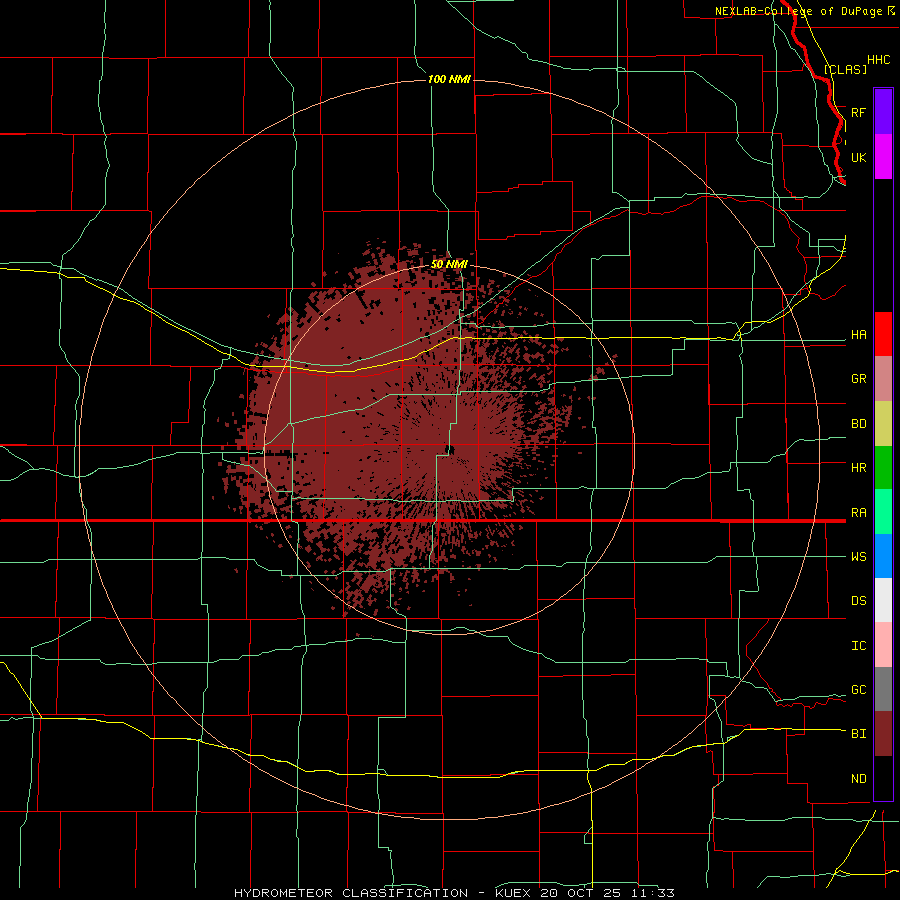Click the UK legend label
Screen dimensions: 900x900
point(858,157)
